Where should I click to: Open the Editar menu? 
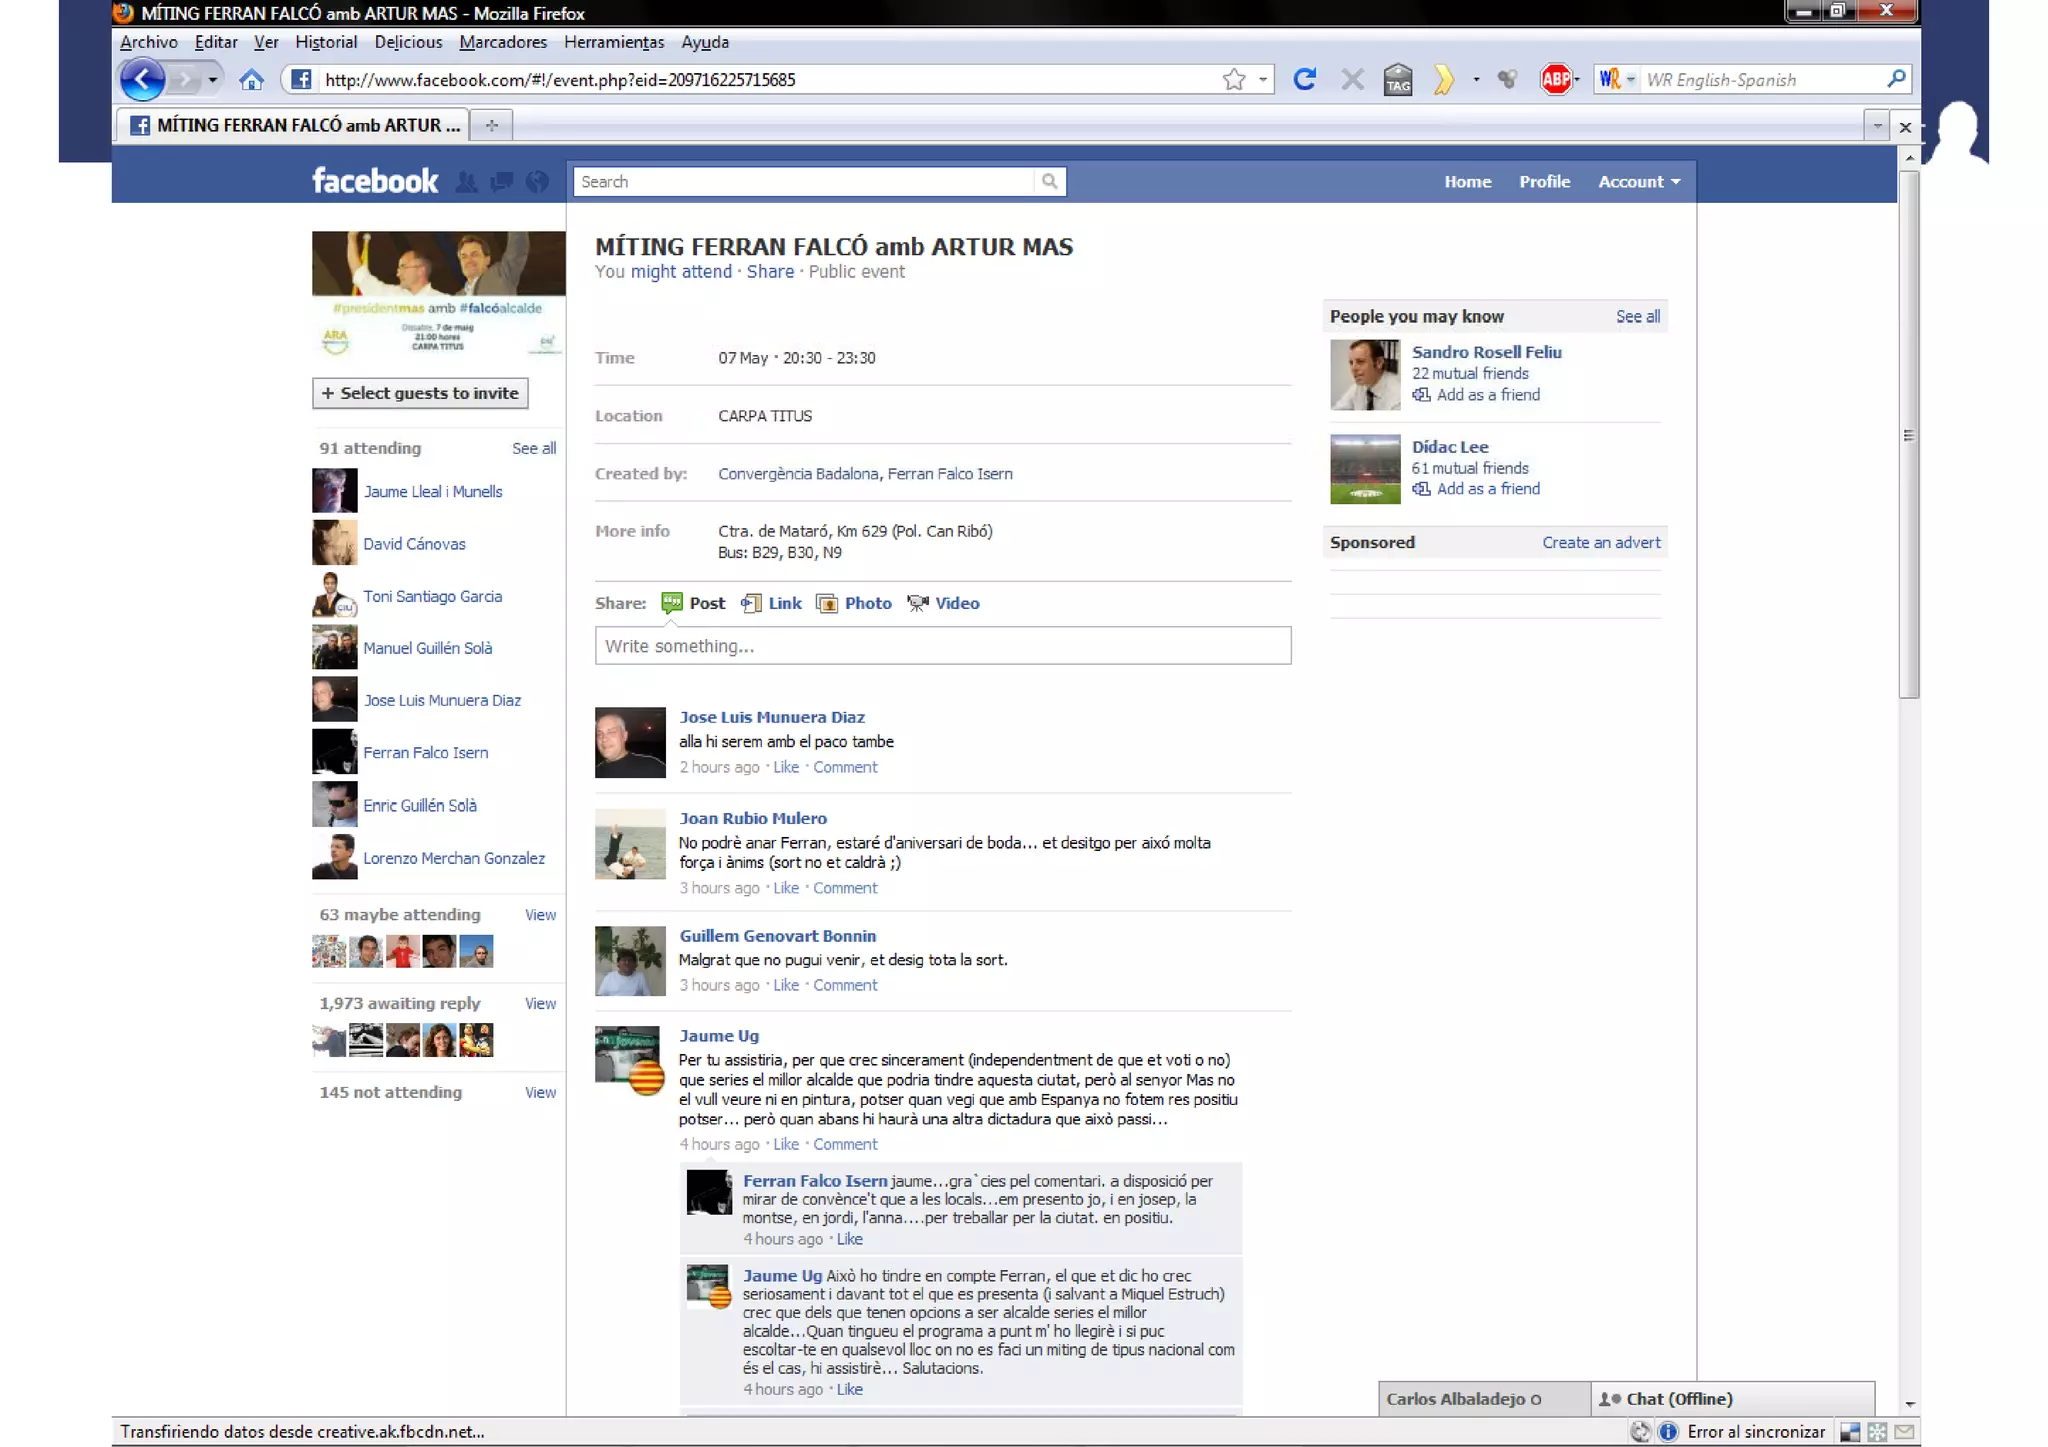(216, 42)
